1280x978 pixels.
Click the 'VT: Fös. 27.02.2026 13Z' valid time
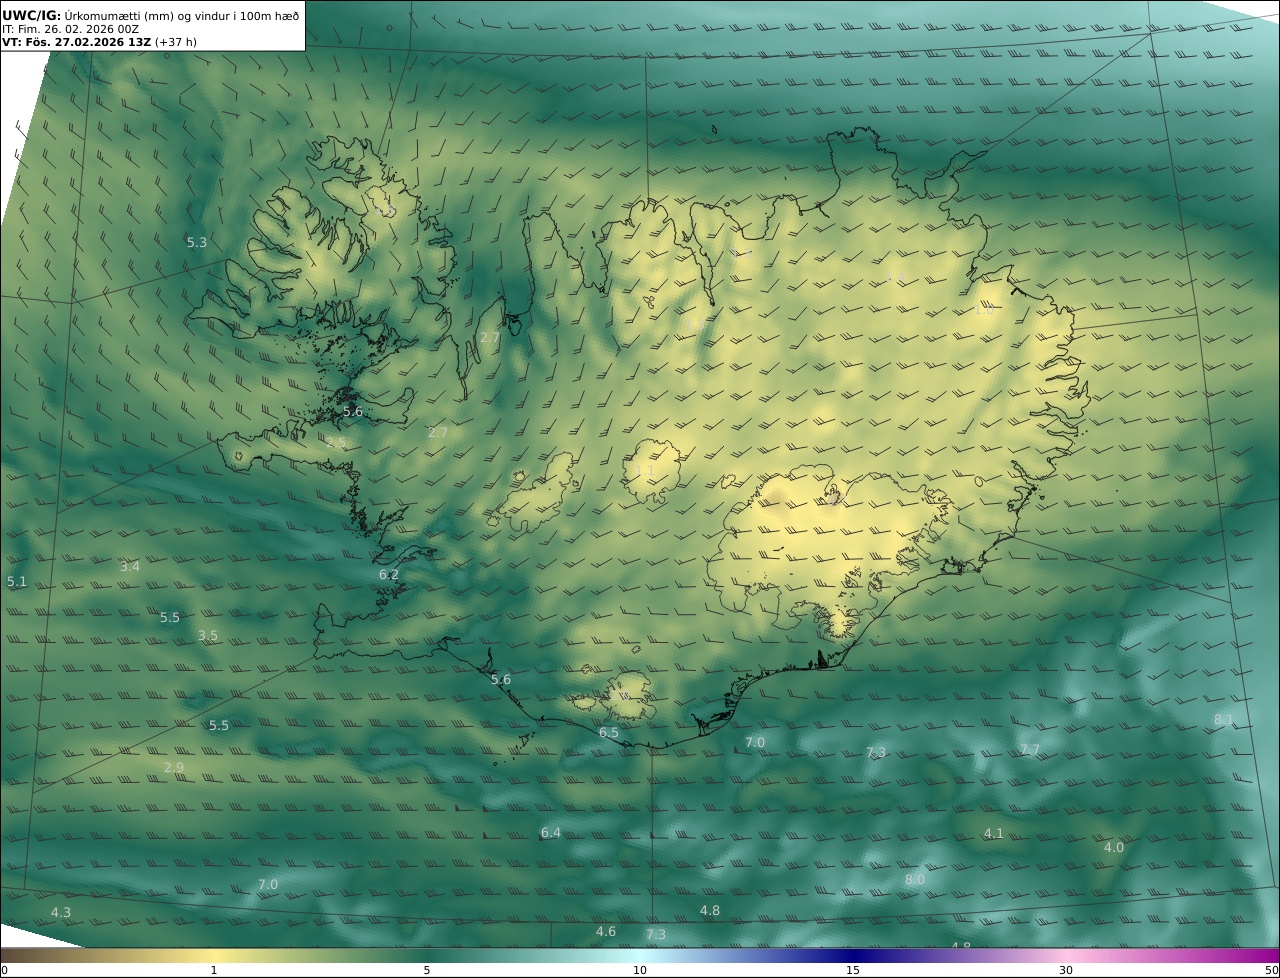point(76,42)
